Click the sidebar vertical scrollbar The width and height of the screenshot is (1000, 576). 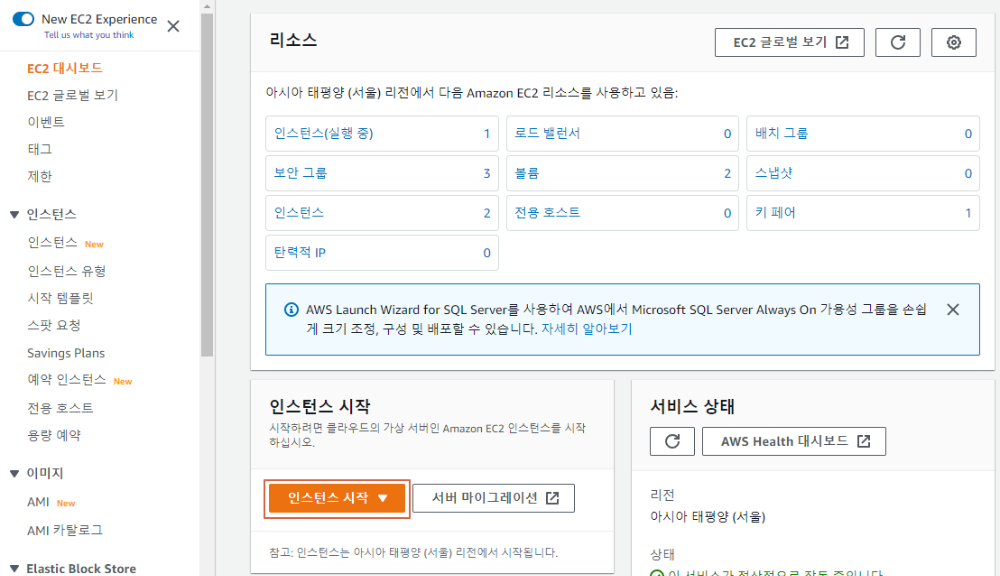point(207,185)
